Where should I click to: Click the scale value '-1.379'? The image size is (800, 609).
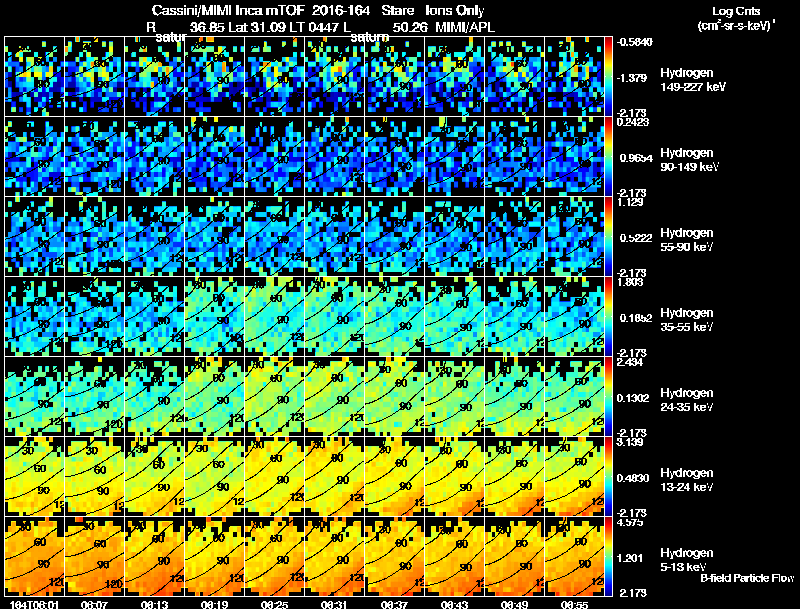632,78
